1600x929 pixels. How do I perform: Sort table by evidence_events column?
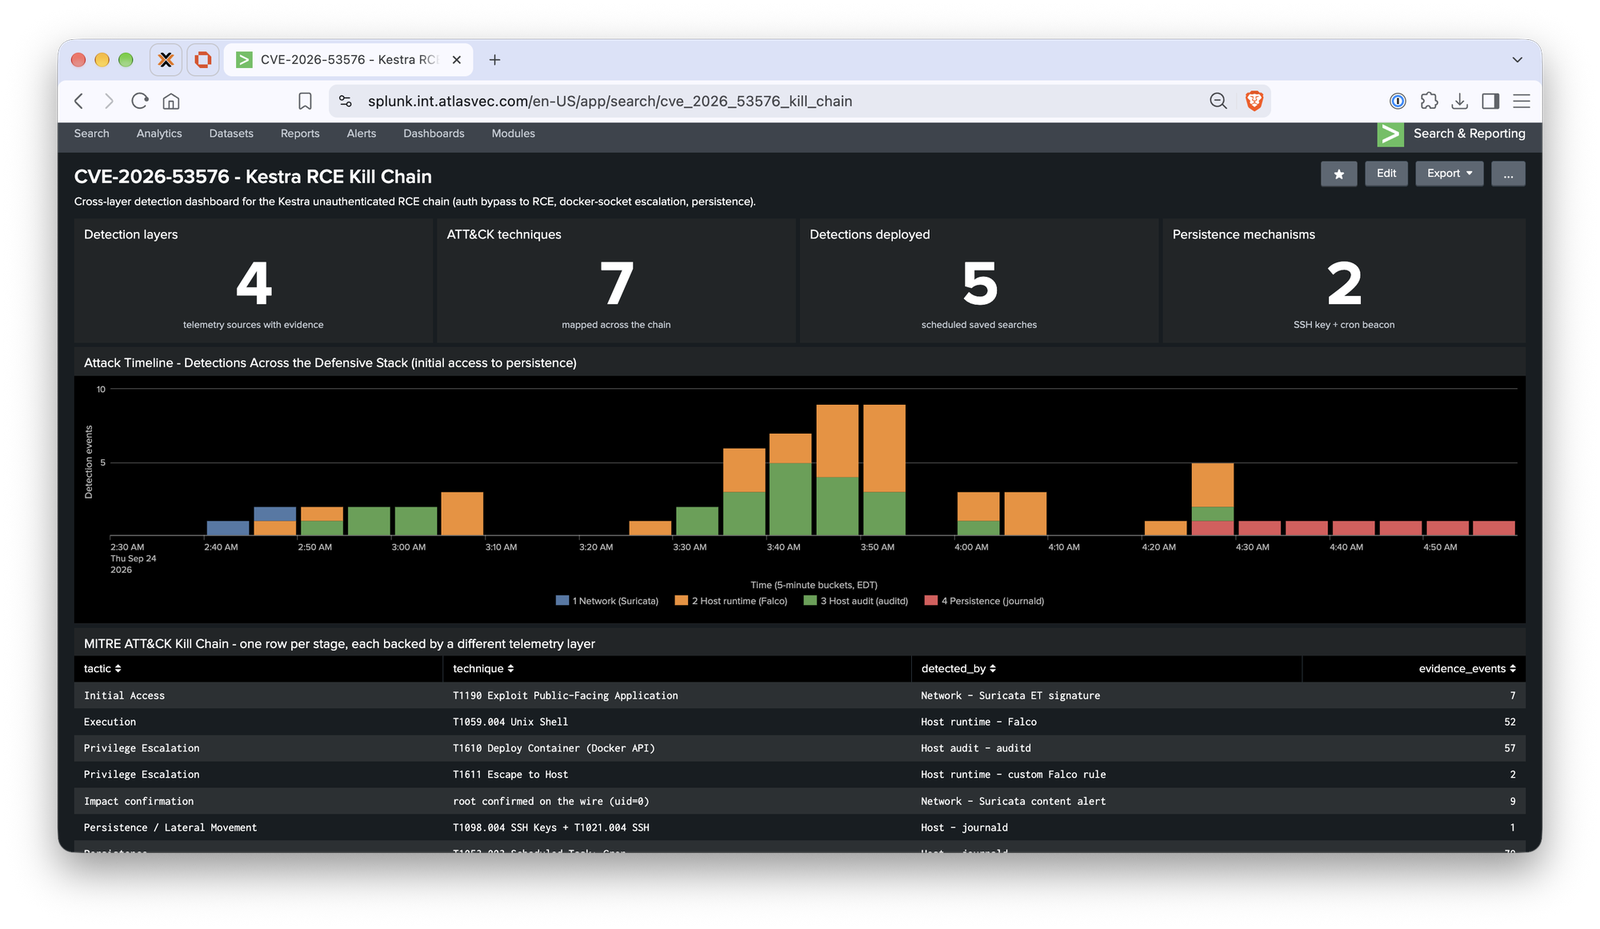1467,668
